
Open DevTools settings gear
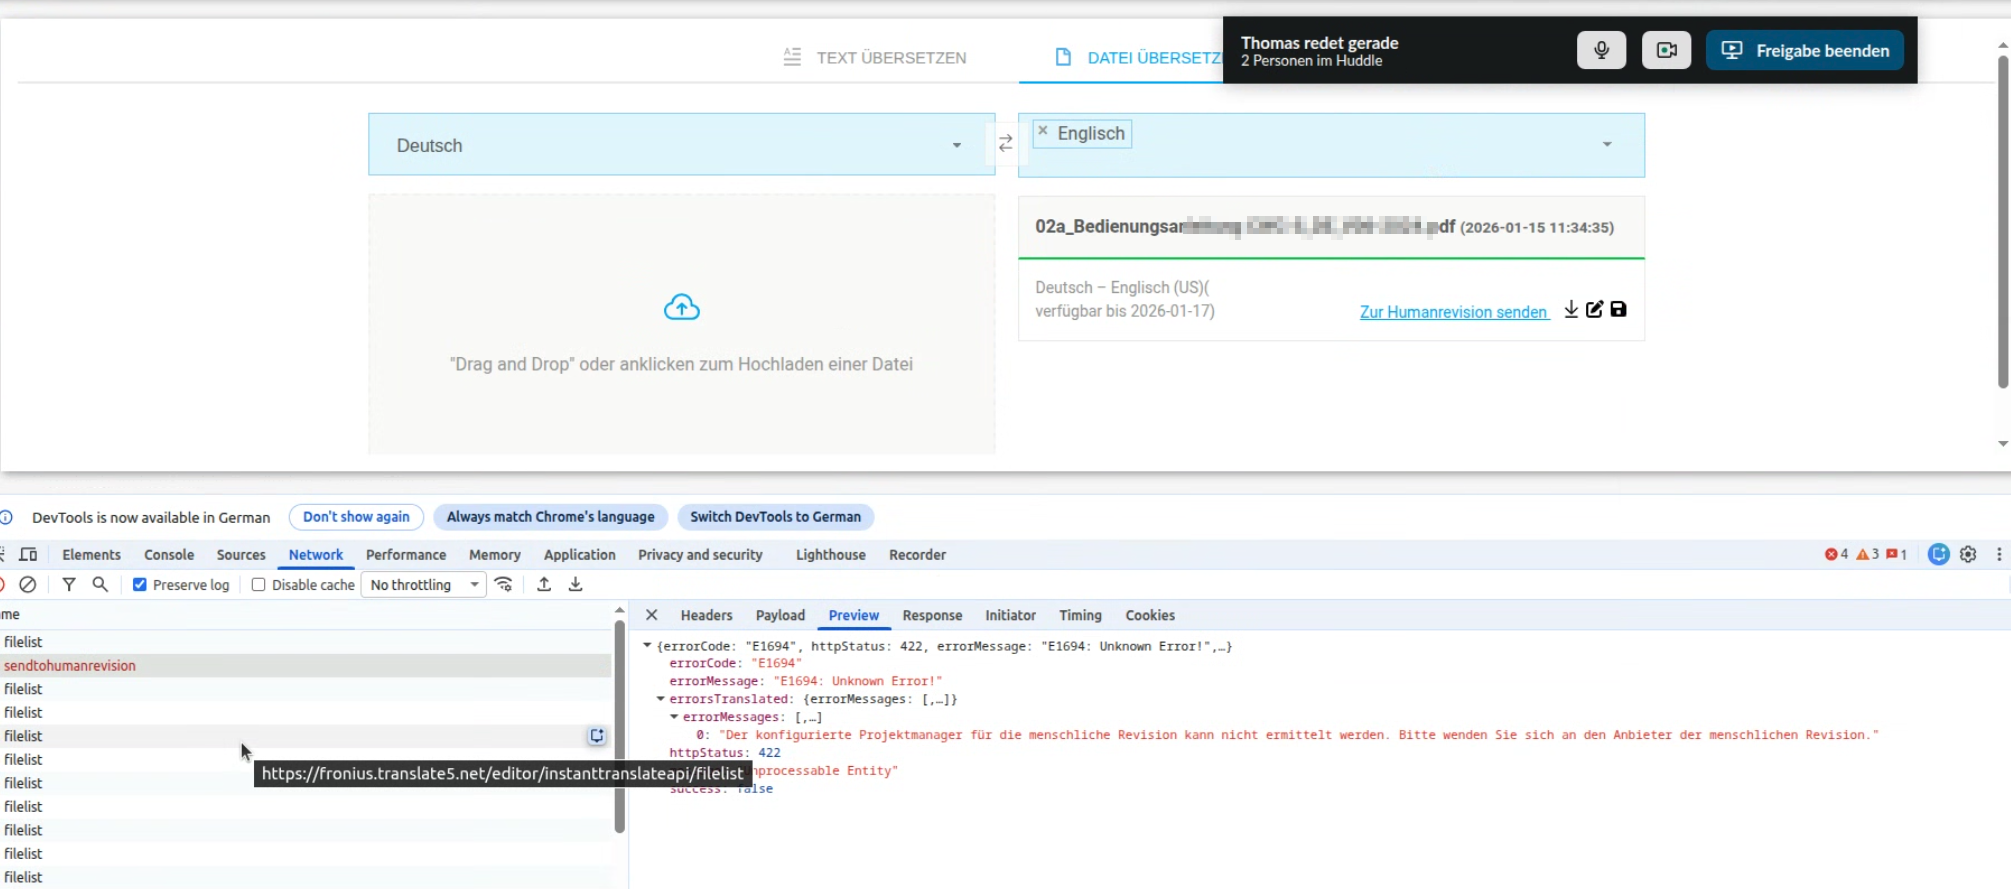coord(1968,555)
